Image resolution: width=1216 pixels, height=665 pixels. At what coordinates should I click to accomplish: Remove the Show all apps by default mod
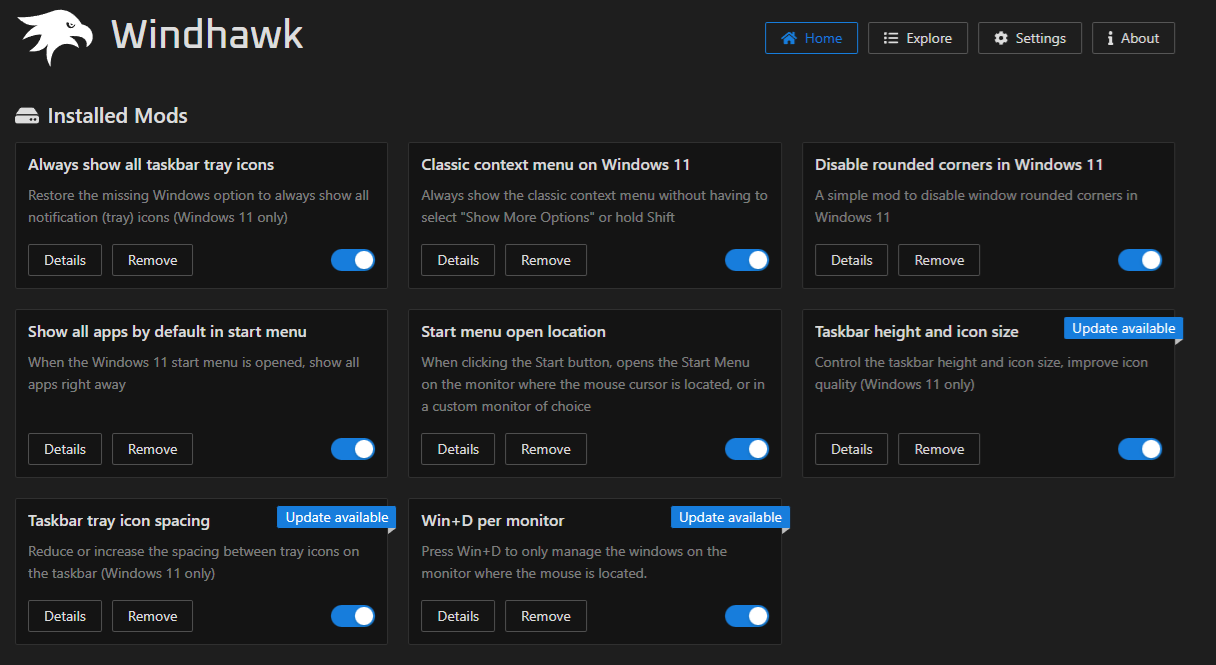click(152, 449)
